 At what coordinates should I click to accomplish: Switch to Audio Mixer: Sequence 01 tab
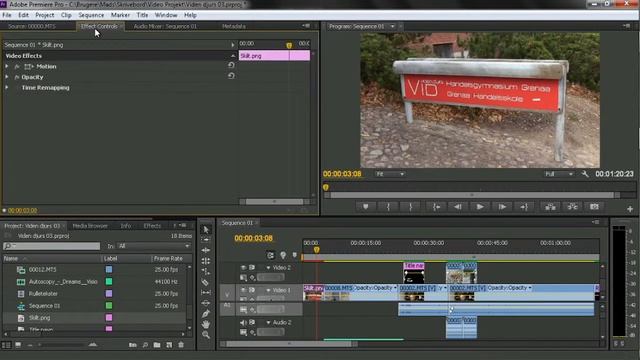[x=165, y=26]
